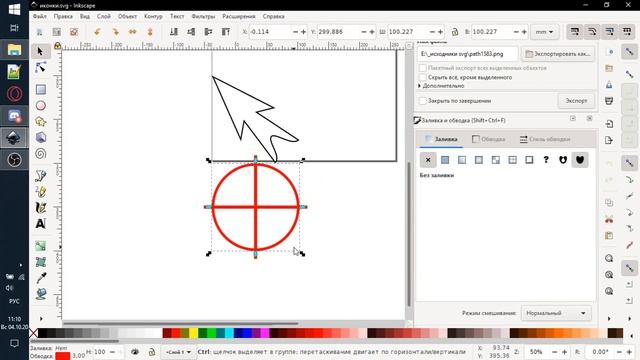Flip selection horizontally
640x360 pixels.
133,32
